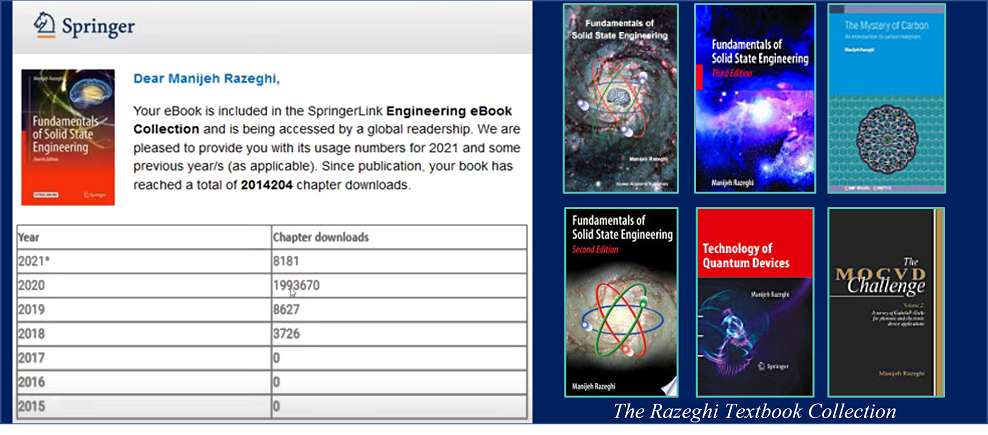Viewport: 988px width, 435px height.
Task: Open the Fundamentals of Solid State Engineering email cover
Action: click(68, 137)
